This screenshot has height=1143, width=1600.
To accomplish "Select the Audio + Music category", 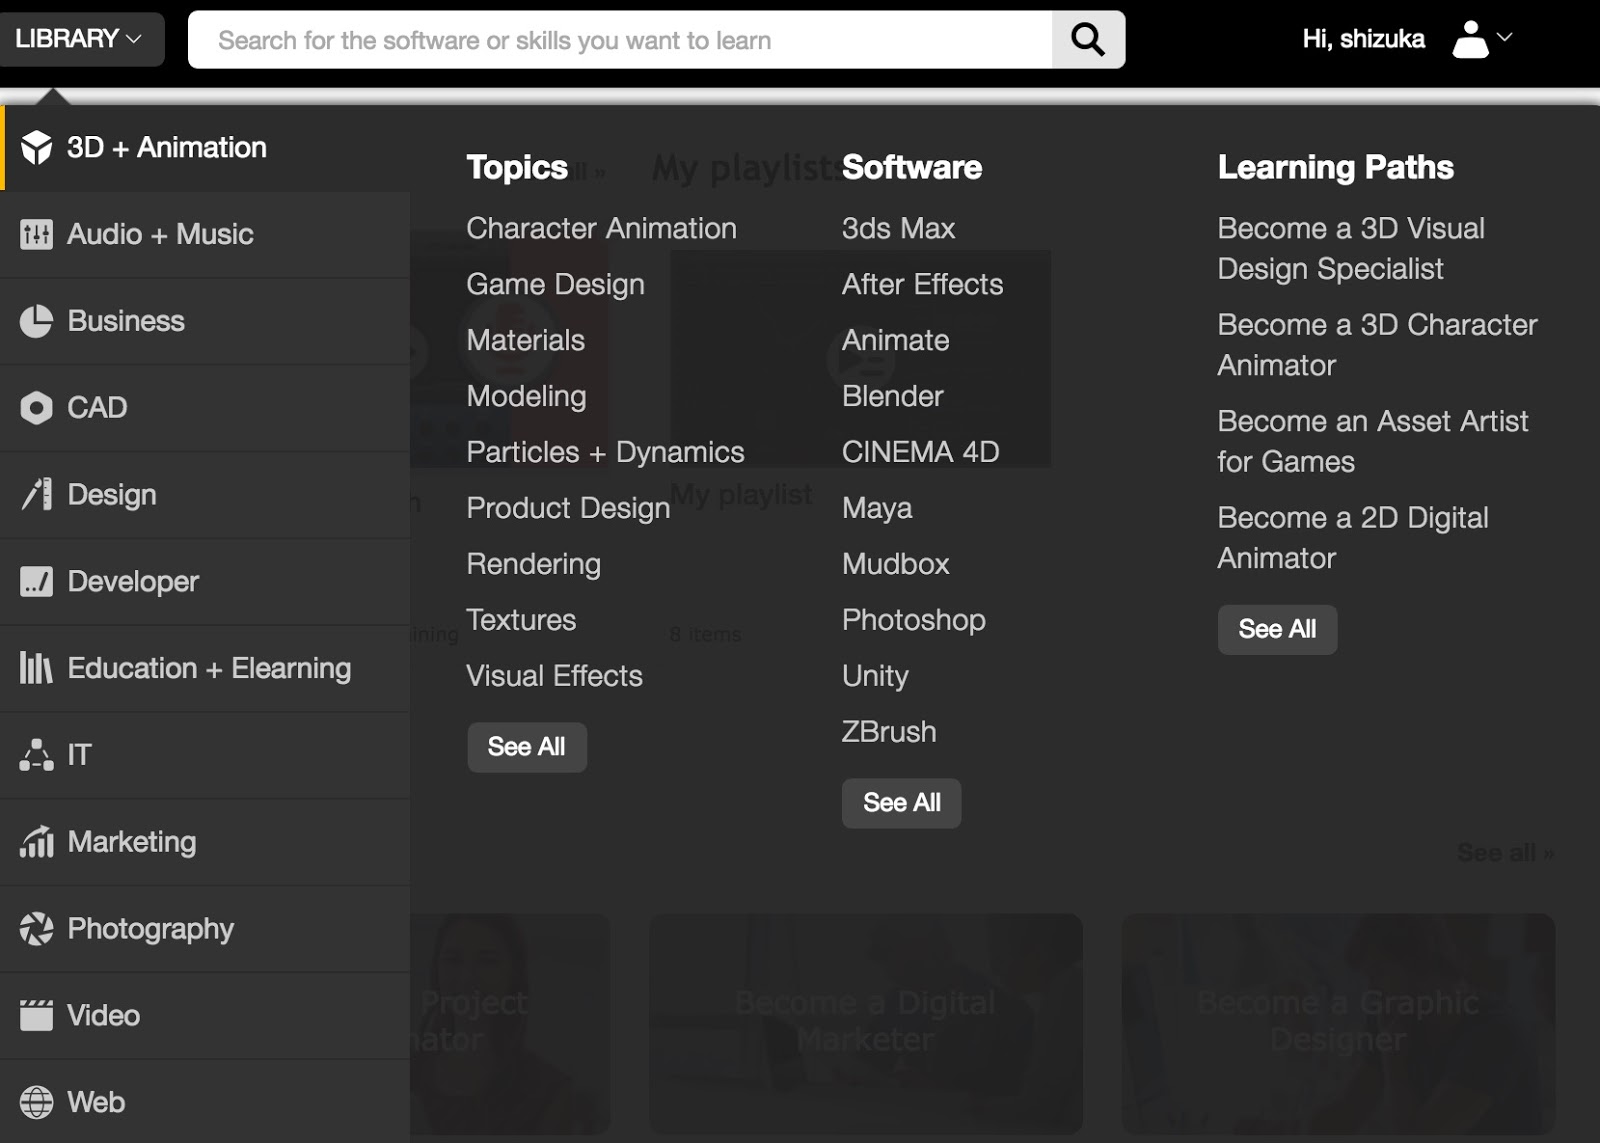I will click(x=205, y=234).
